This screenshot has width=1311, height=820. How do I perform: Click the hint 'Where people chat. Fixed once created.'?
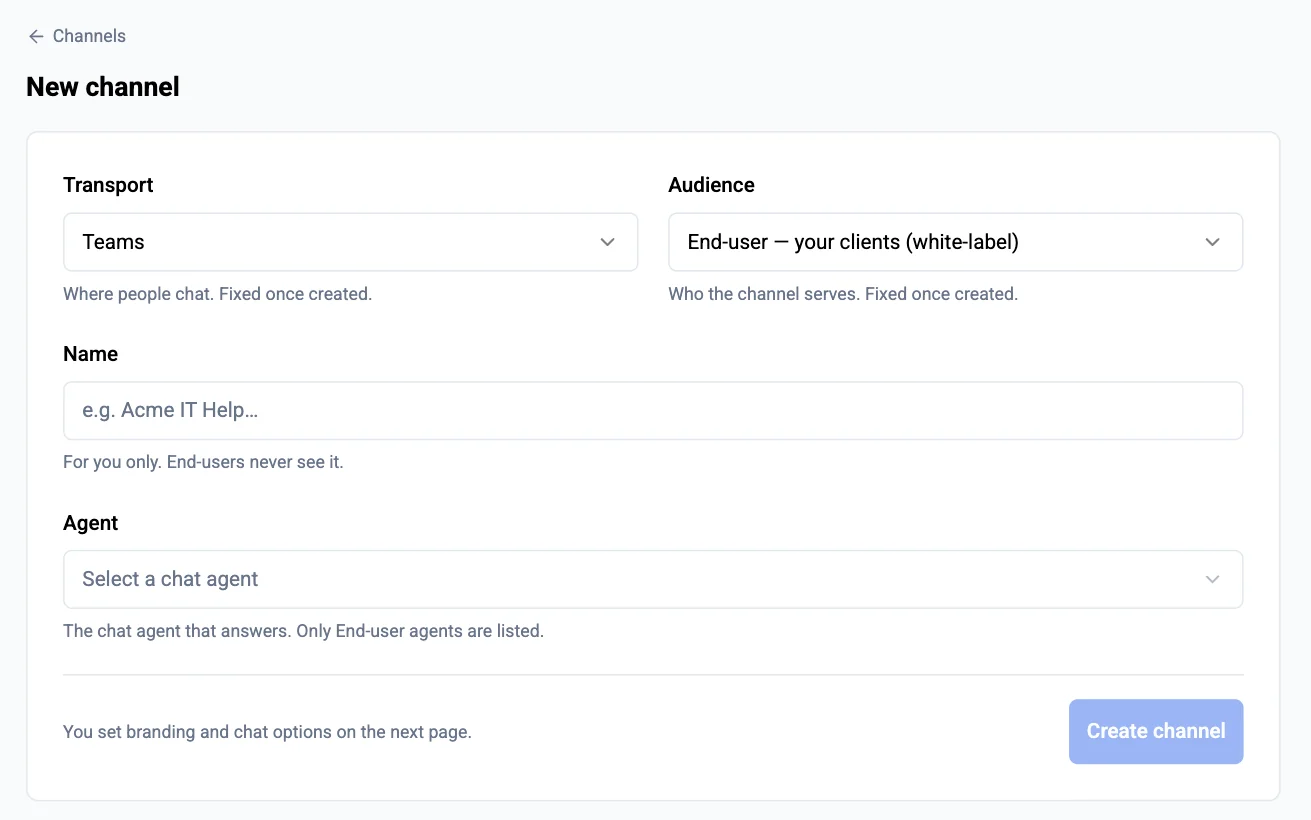[217, 294]
